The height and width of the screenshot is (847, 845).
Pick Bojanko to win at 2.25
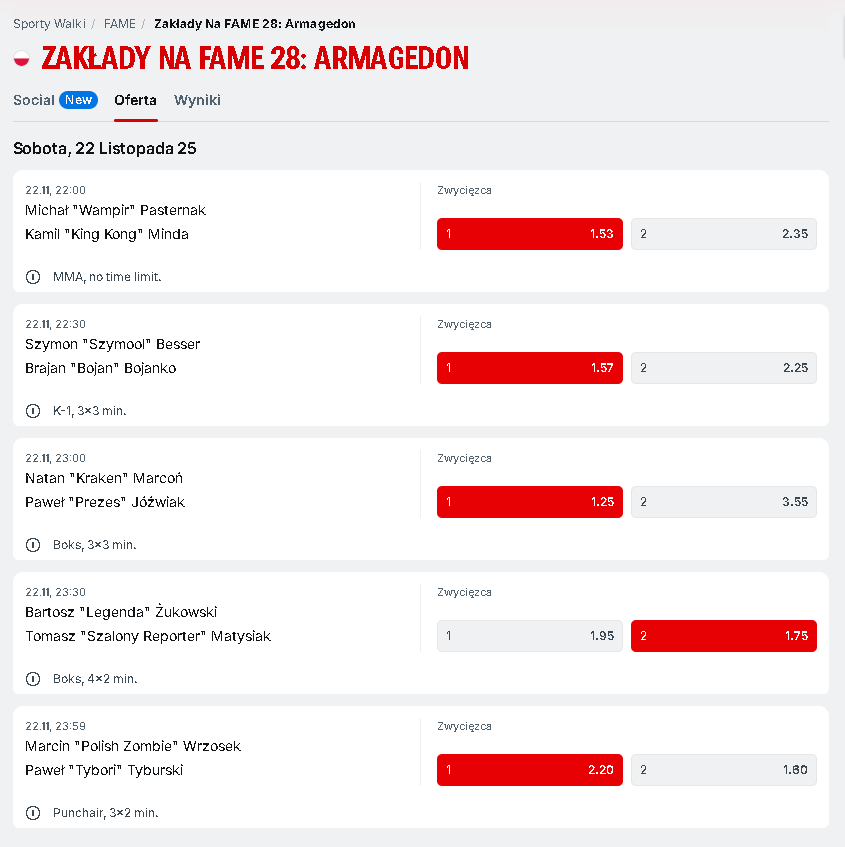coord(723,368)
